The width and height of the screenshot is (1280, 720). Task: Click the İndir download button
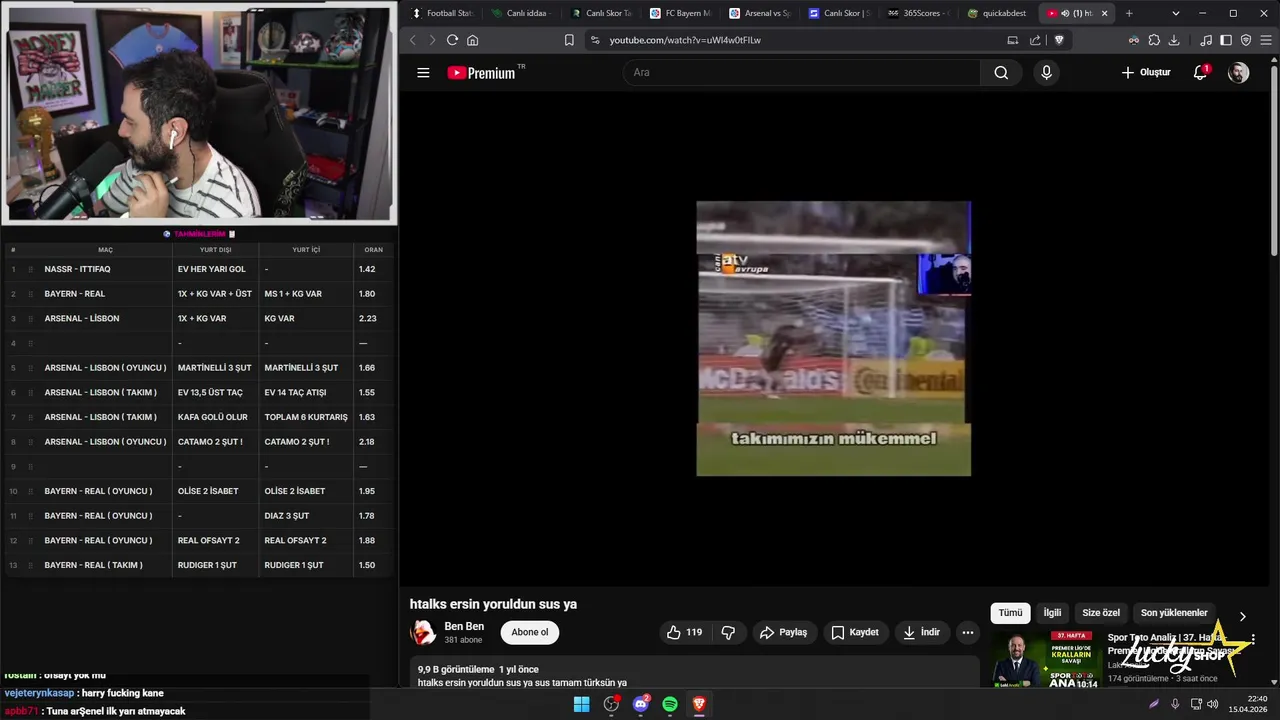pos(921,632)
